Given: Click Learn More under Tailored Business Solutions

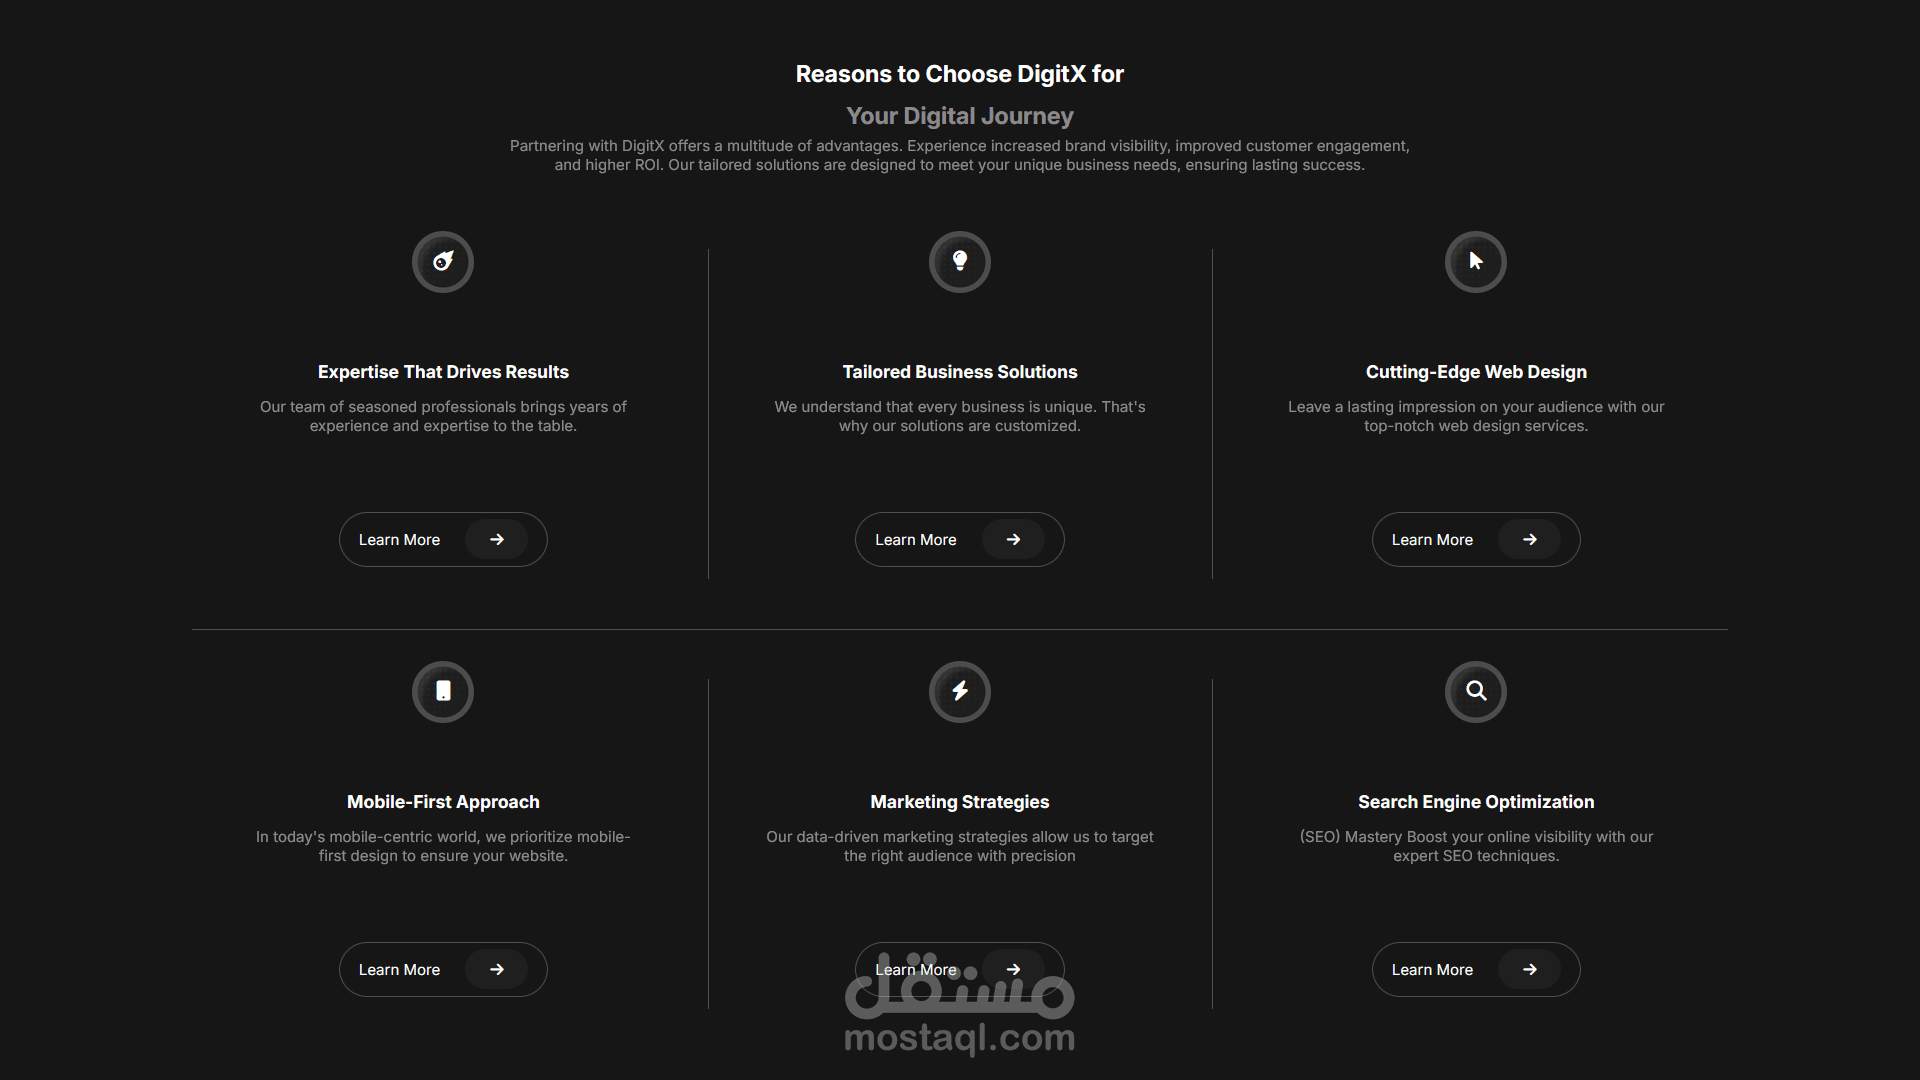Looking at the screenshot, I should 915,540.
